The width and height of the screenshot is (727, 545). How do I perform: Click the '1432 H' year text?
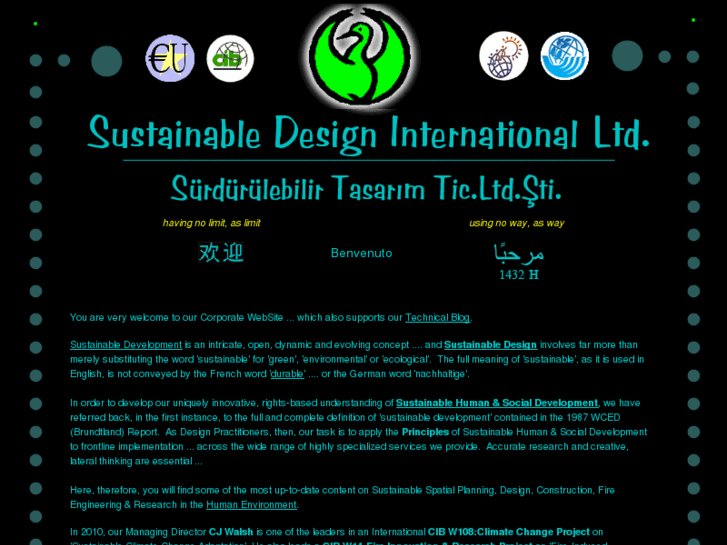coord(519,275)
